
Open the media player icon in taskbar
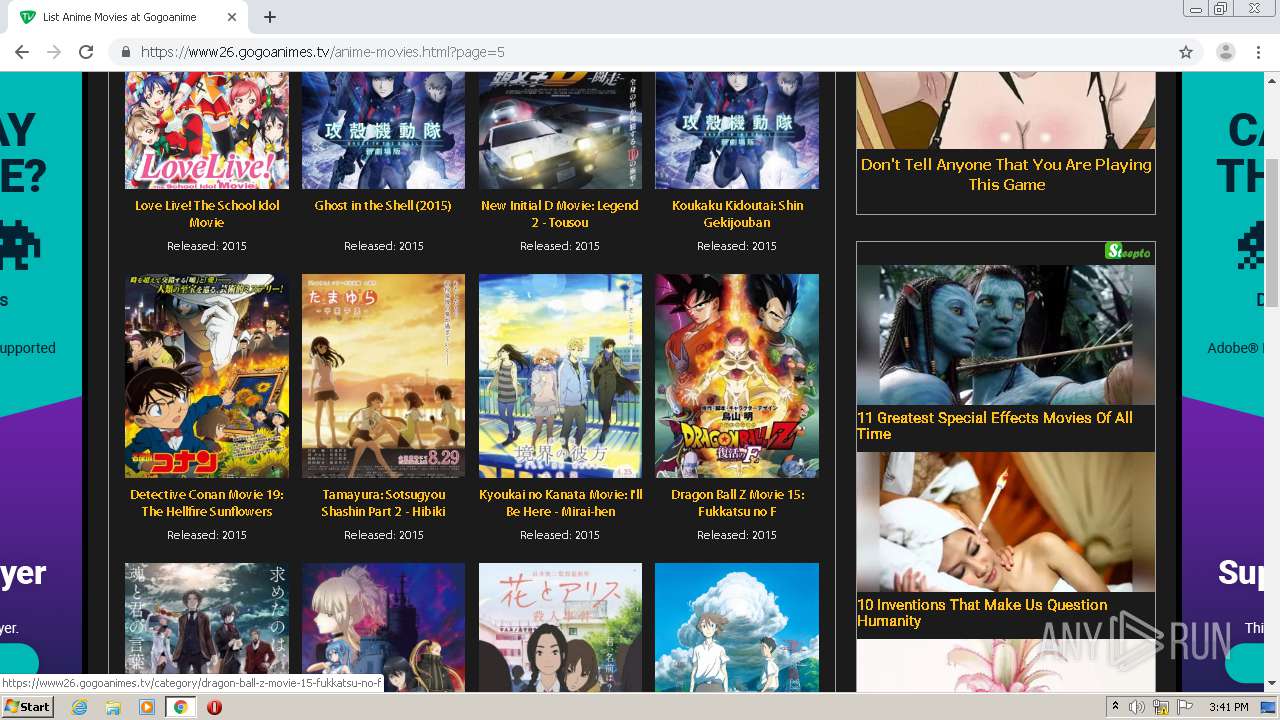click(x=147, y=707)
